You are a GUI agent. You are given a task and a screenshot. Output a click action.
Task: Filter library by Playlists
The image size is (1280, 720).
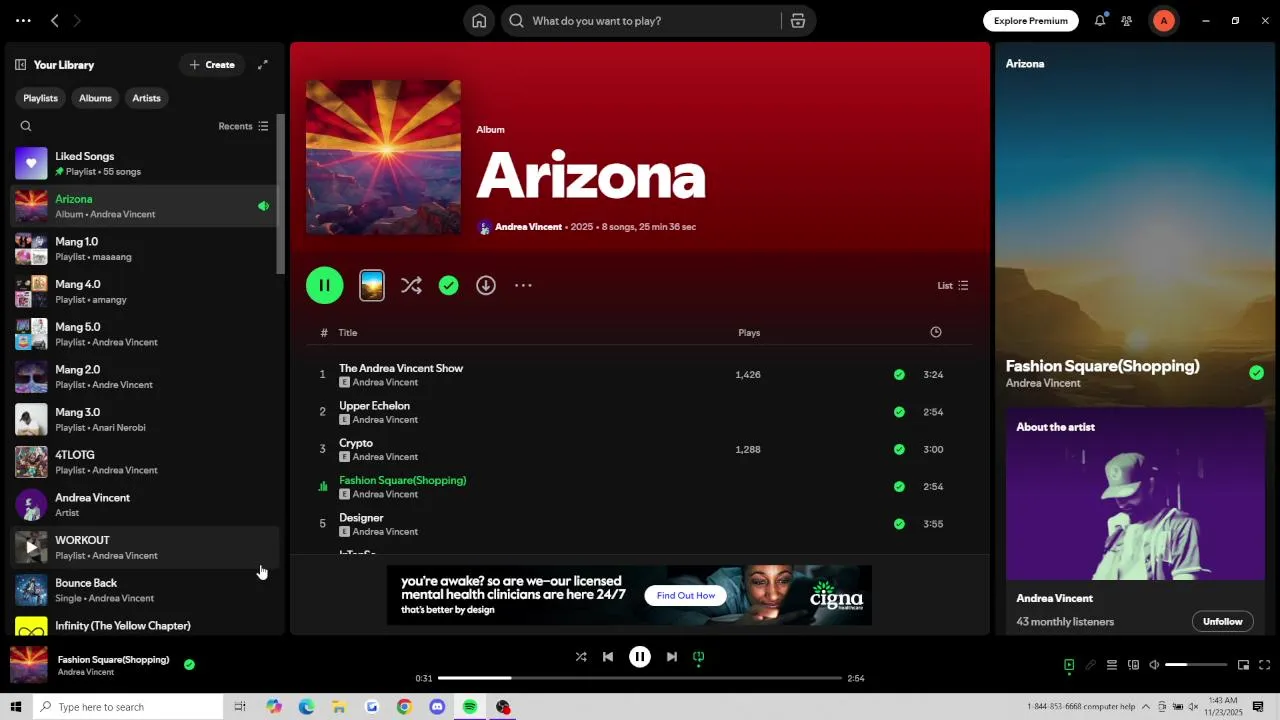pyautogui.click(x=41, y=98)
